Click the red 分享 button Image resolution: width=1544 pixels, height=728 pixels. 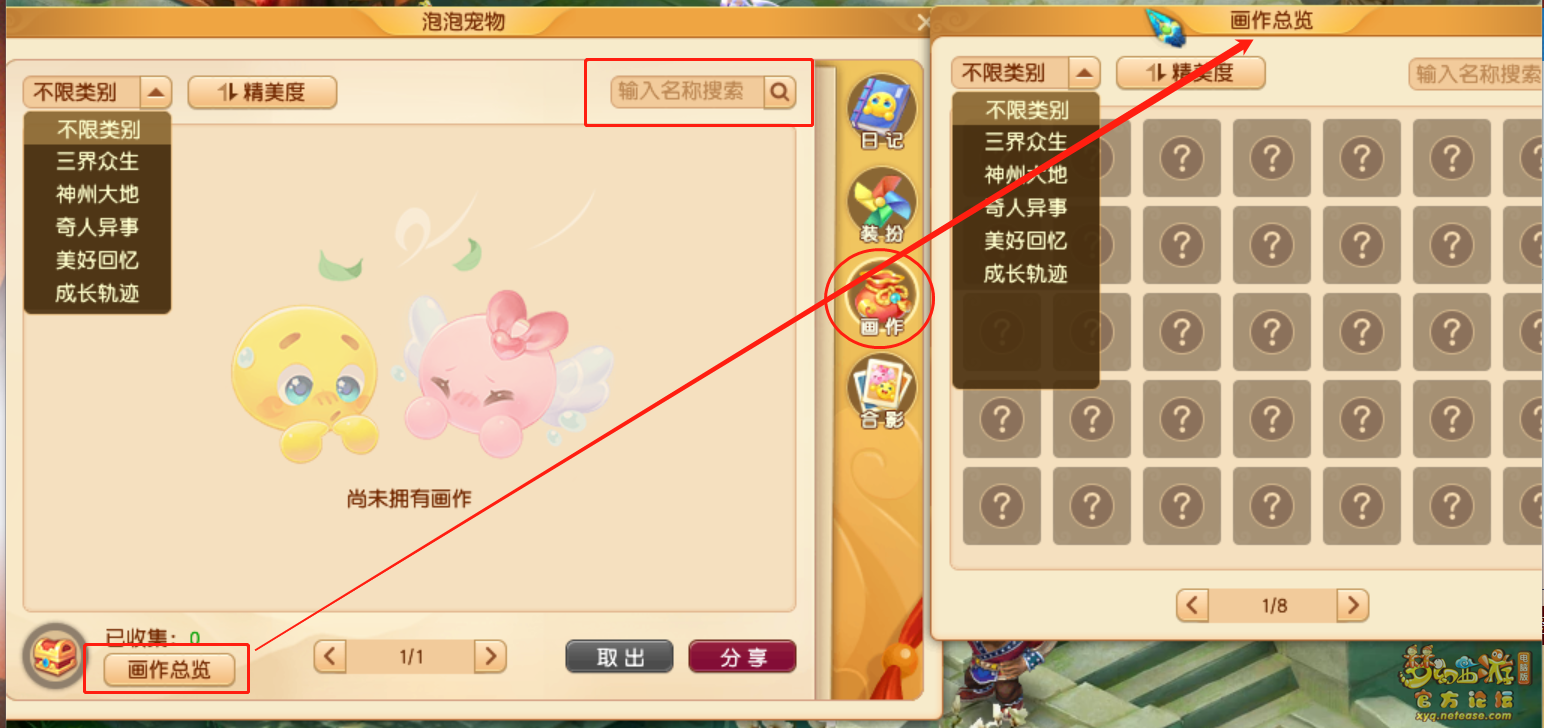(x=742, y=657)
